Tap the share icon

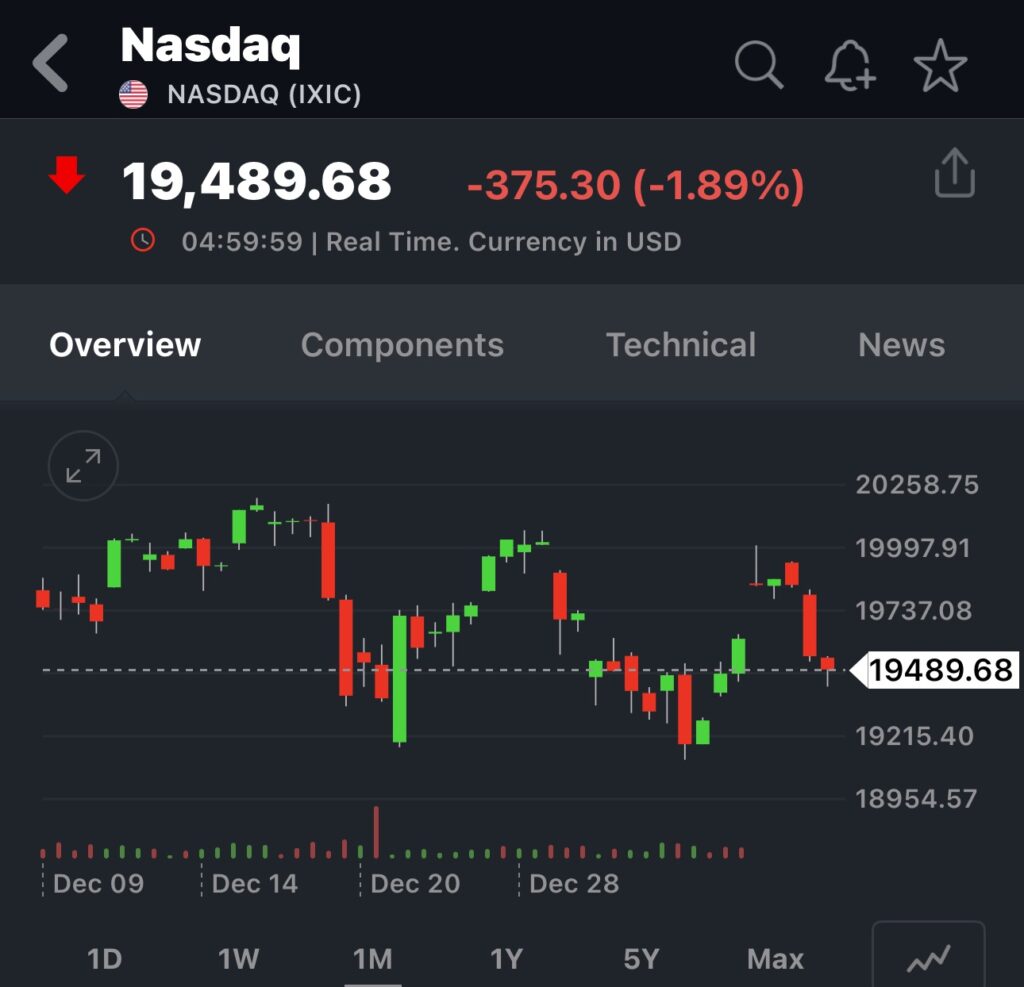click(x=954, y=174)
